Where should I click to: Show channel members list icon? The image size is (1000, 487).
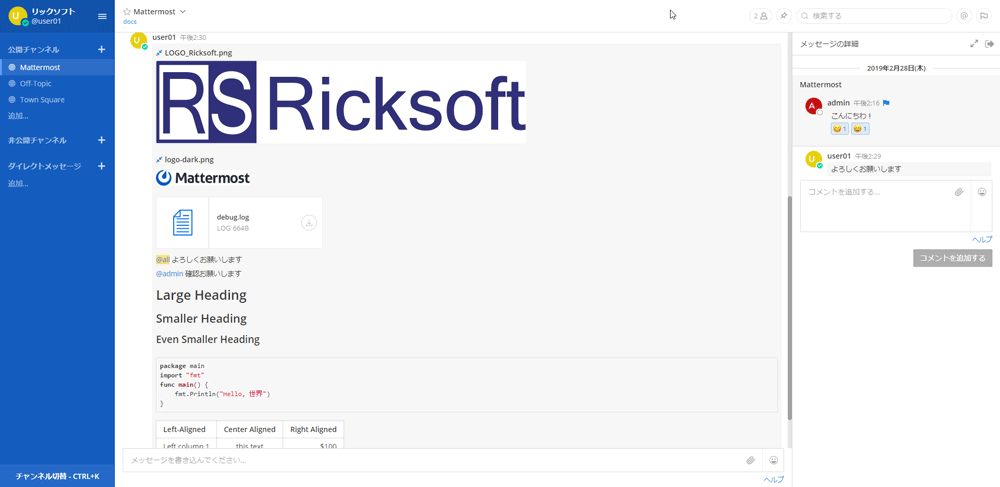[x=760, y=16]
